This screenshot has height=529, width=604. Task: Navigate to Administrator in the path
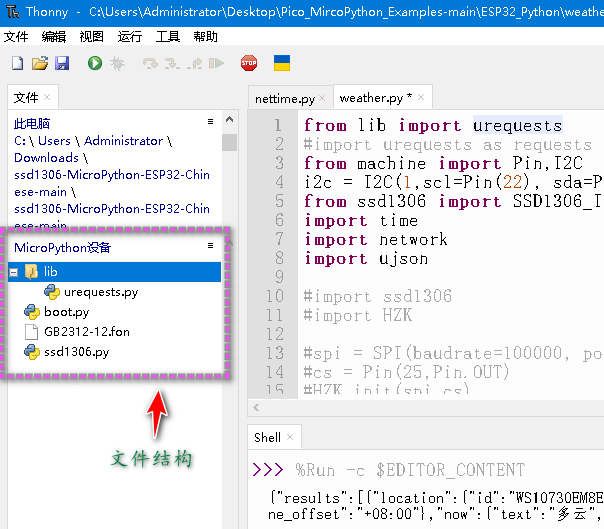coord(123,141)
